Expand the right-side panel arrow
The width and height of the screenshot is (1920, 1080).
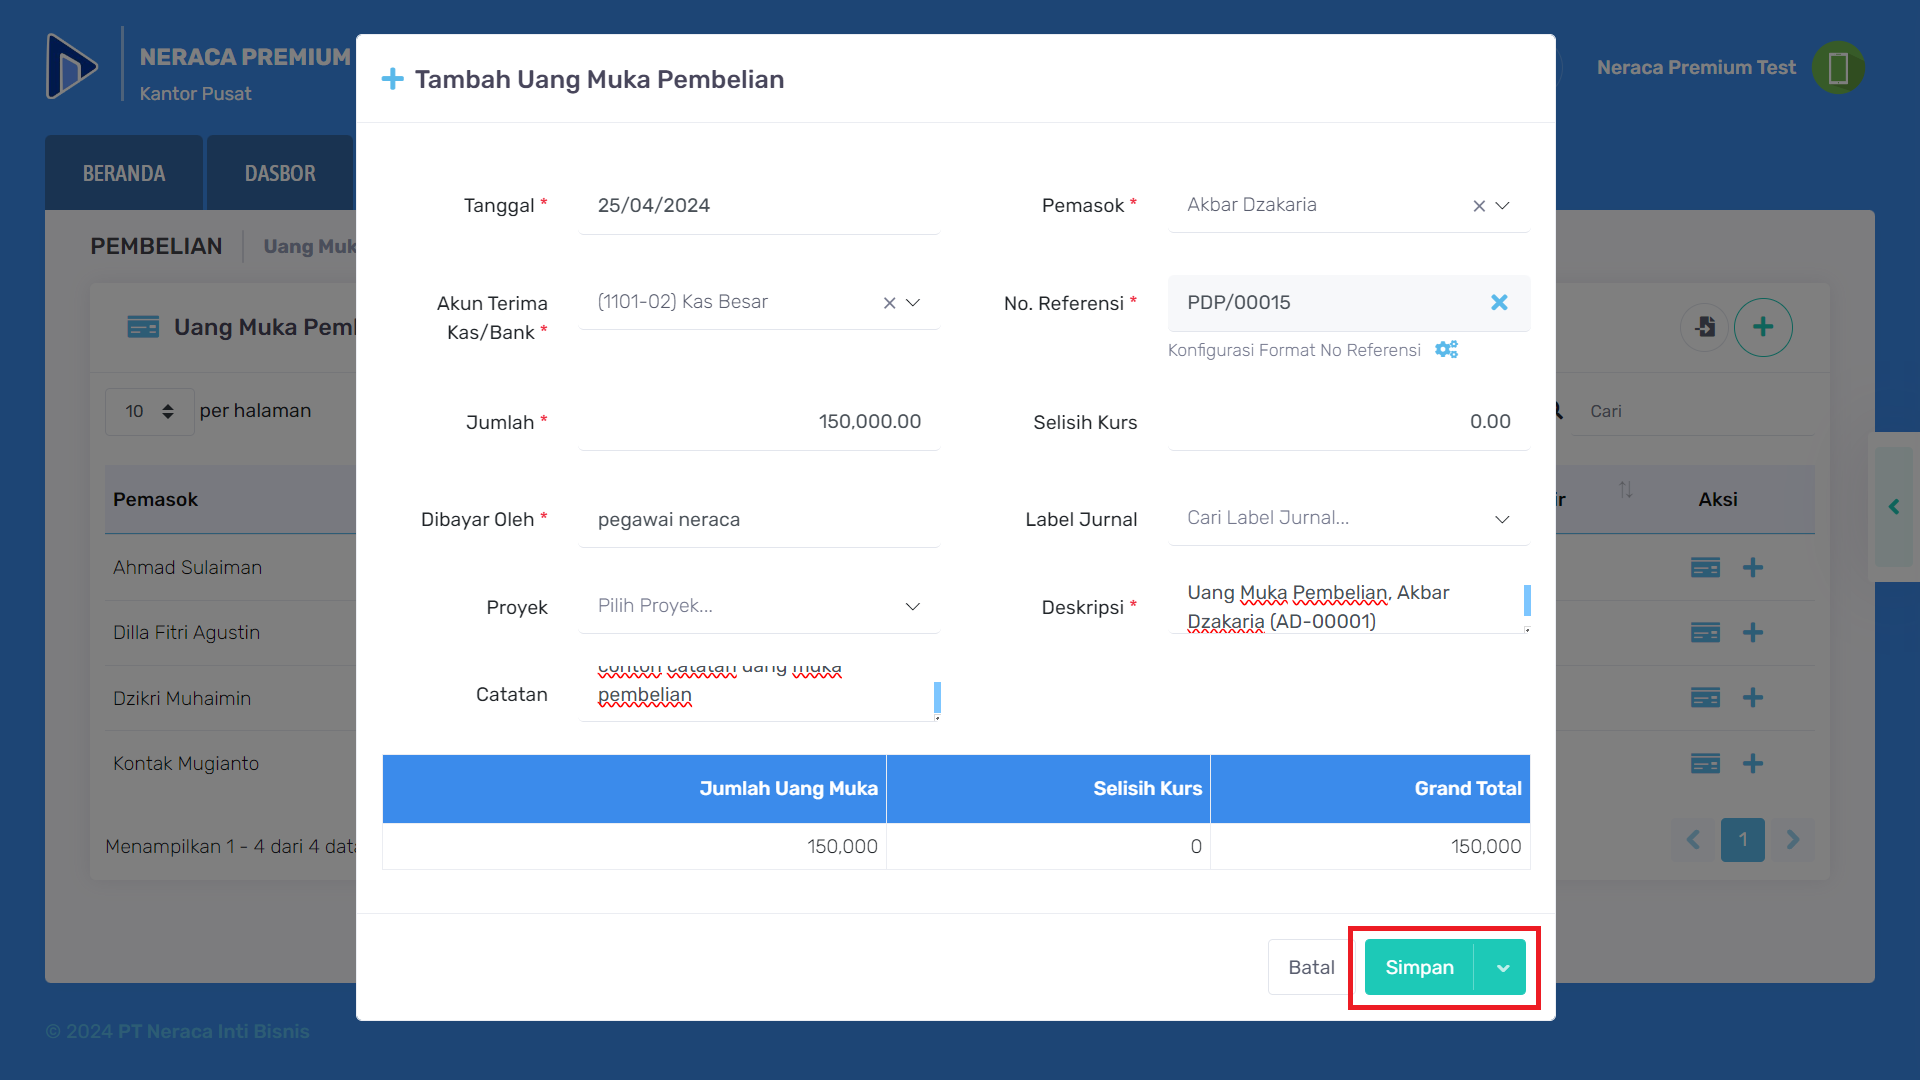tap(1893, 507)
